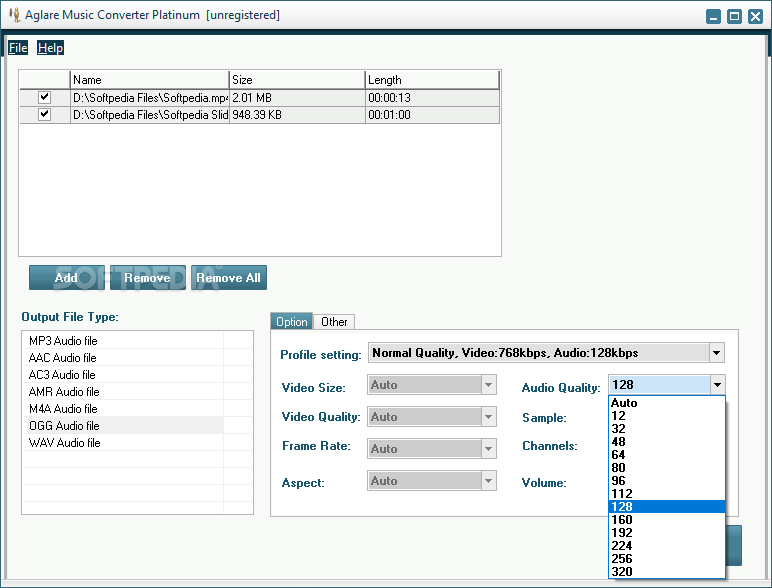
Task: Click the Aglare app icon in title bar
Action: (x=15, y=15)
